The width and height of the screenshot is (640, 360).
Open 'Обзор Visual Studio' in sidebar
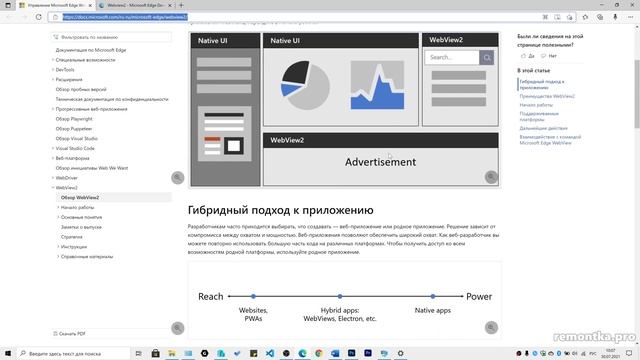click(76, 138)
